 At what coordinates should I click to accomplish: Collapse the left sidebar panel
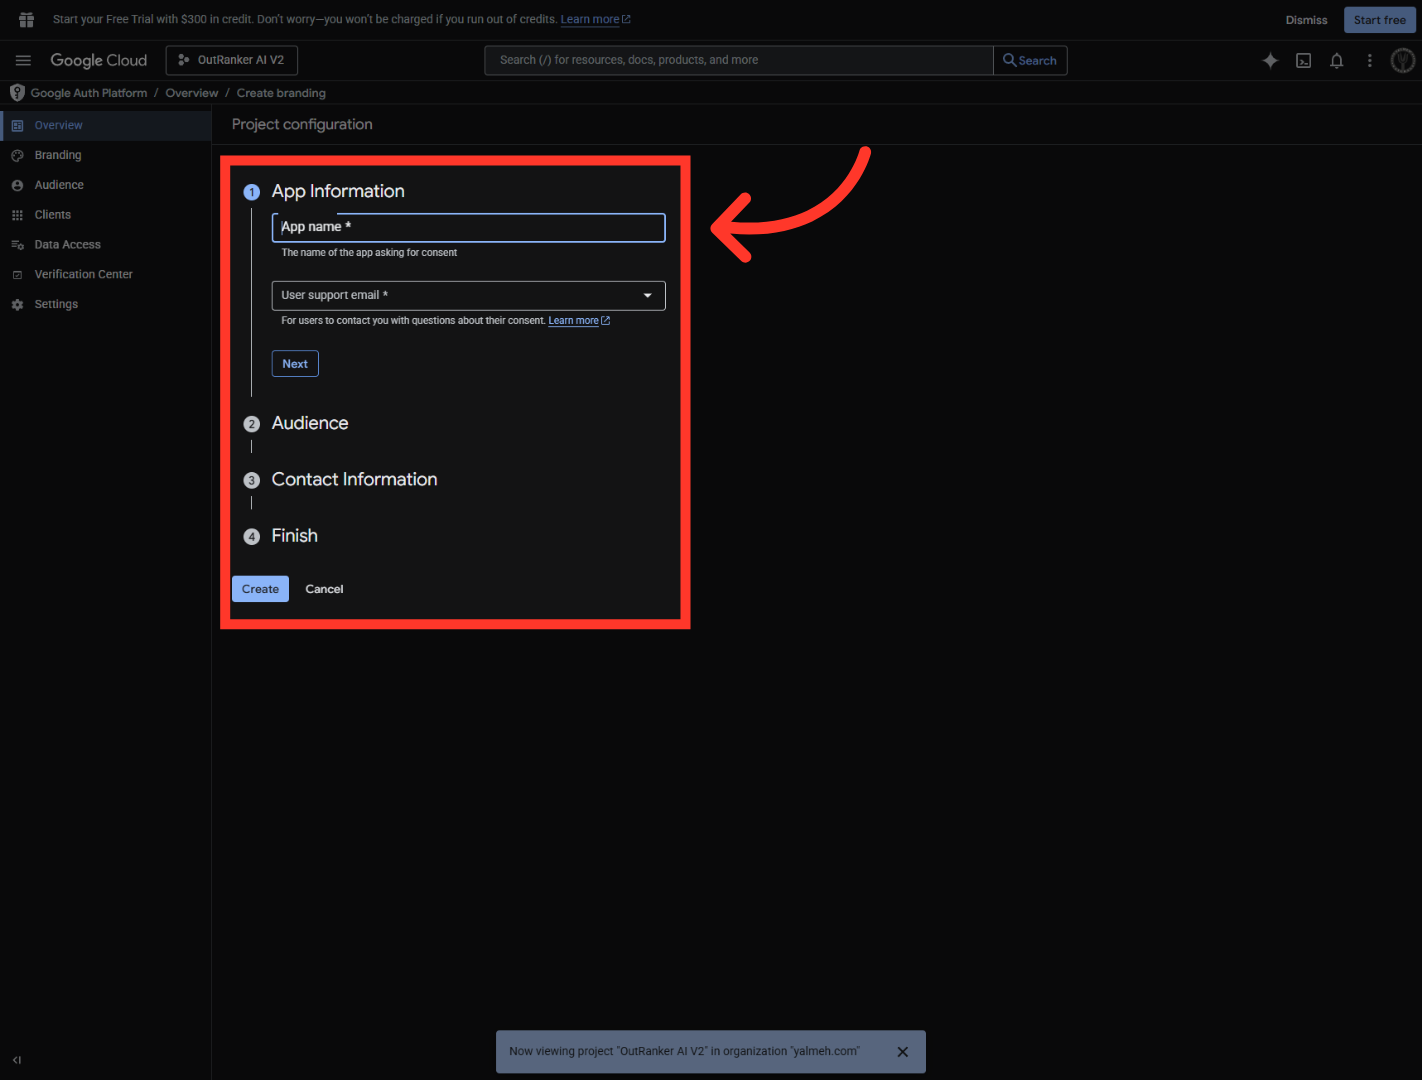coord(17,1060)
